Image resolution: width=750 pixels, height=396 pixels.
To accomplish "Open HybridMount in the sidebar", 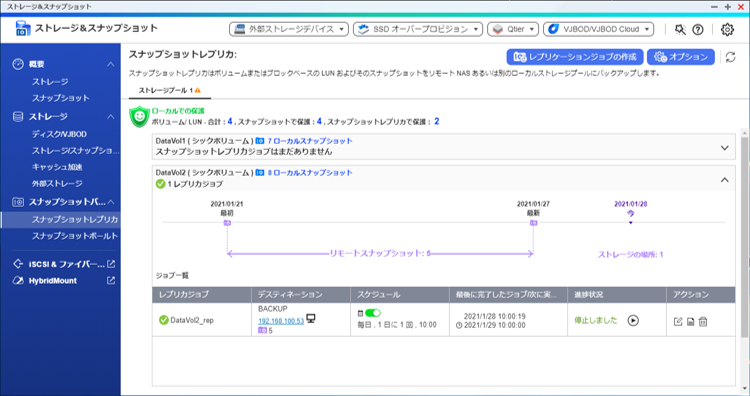I will pos(53,281).
